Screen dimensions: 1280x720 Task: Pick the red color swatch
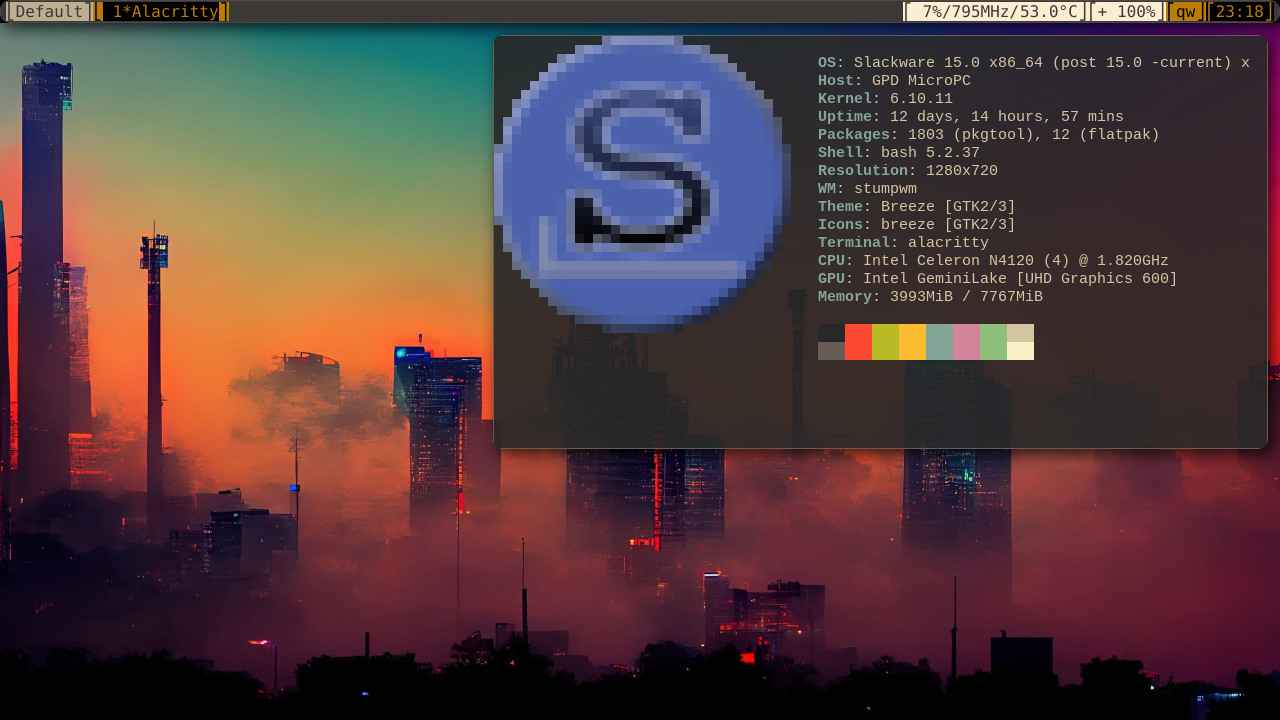(858, 342)
